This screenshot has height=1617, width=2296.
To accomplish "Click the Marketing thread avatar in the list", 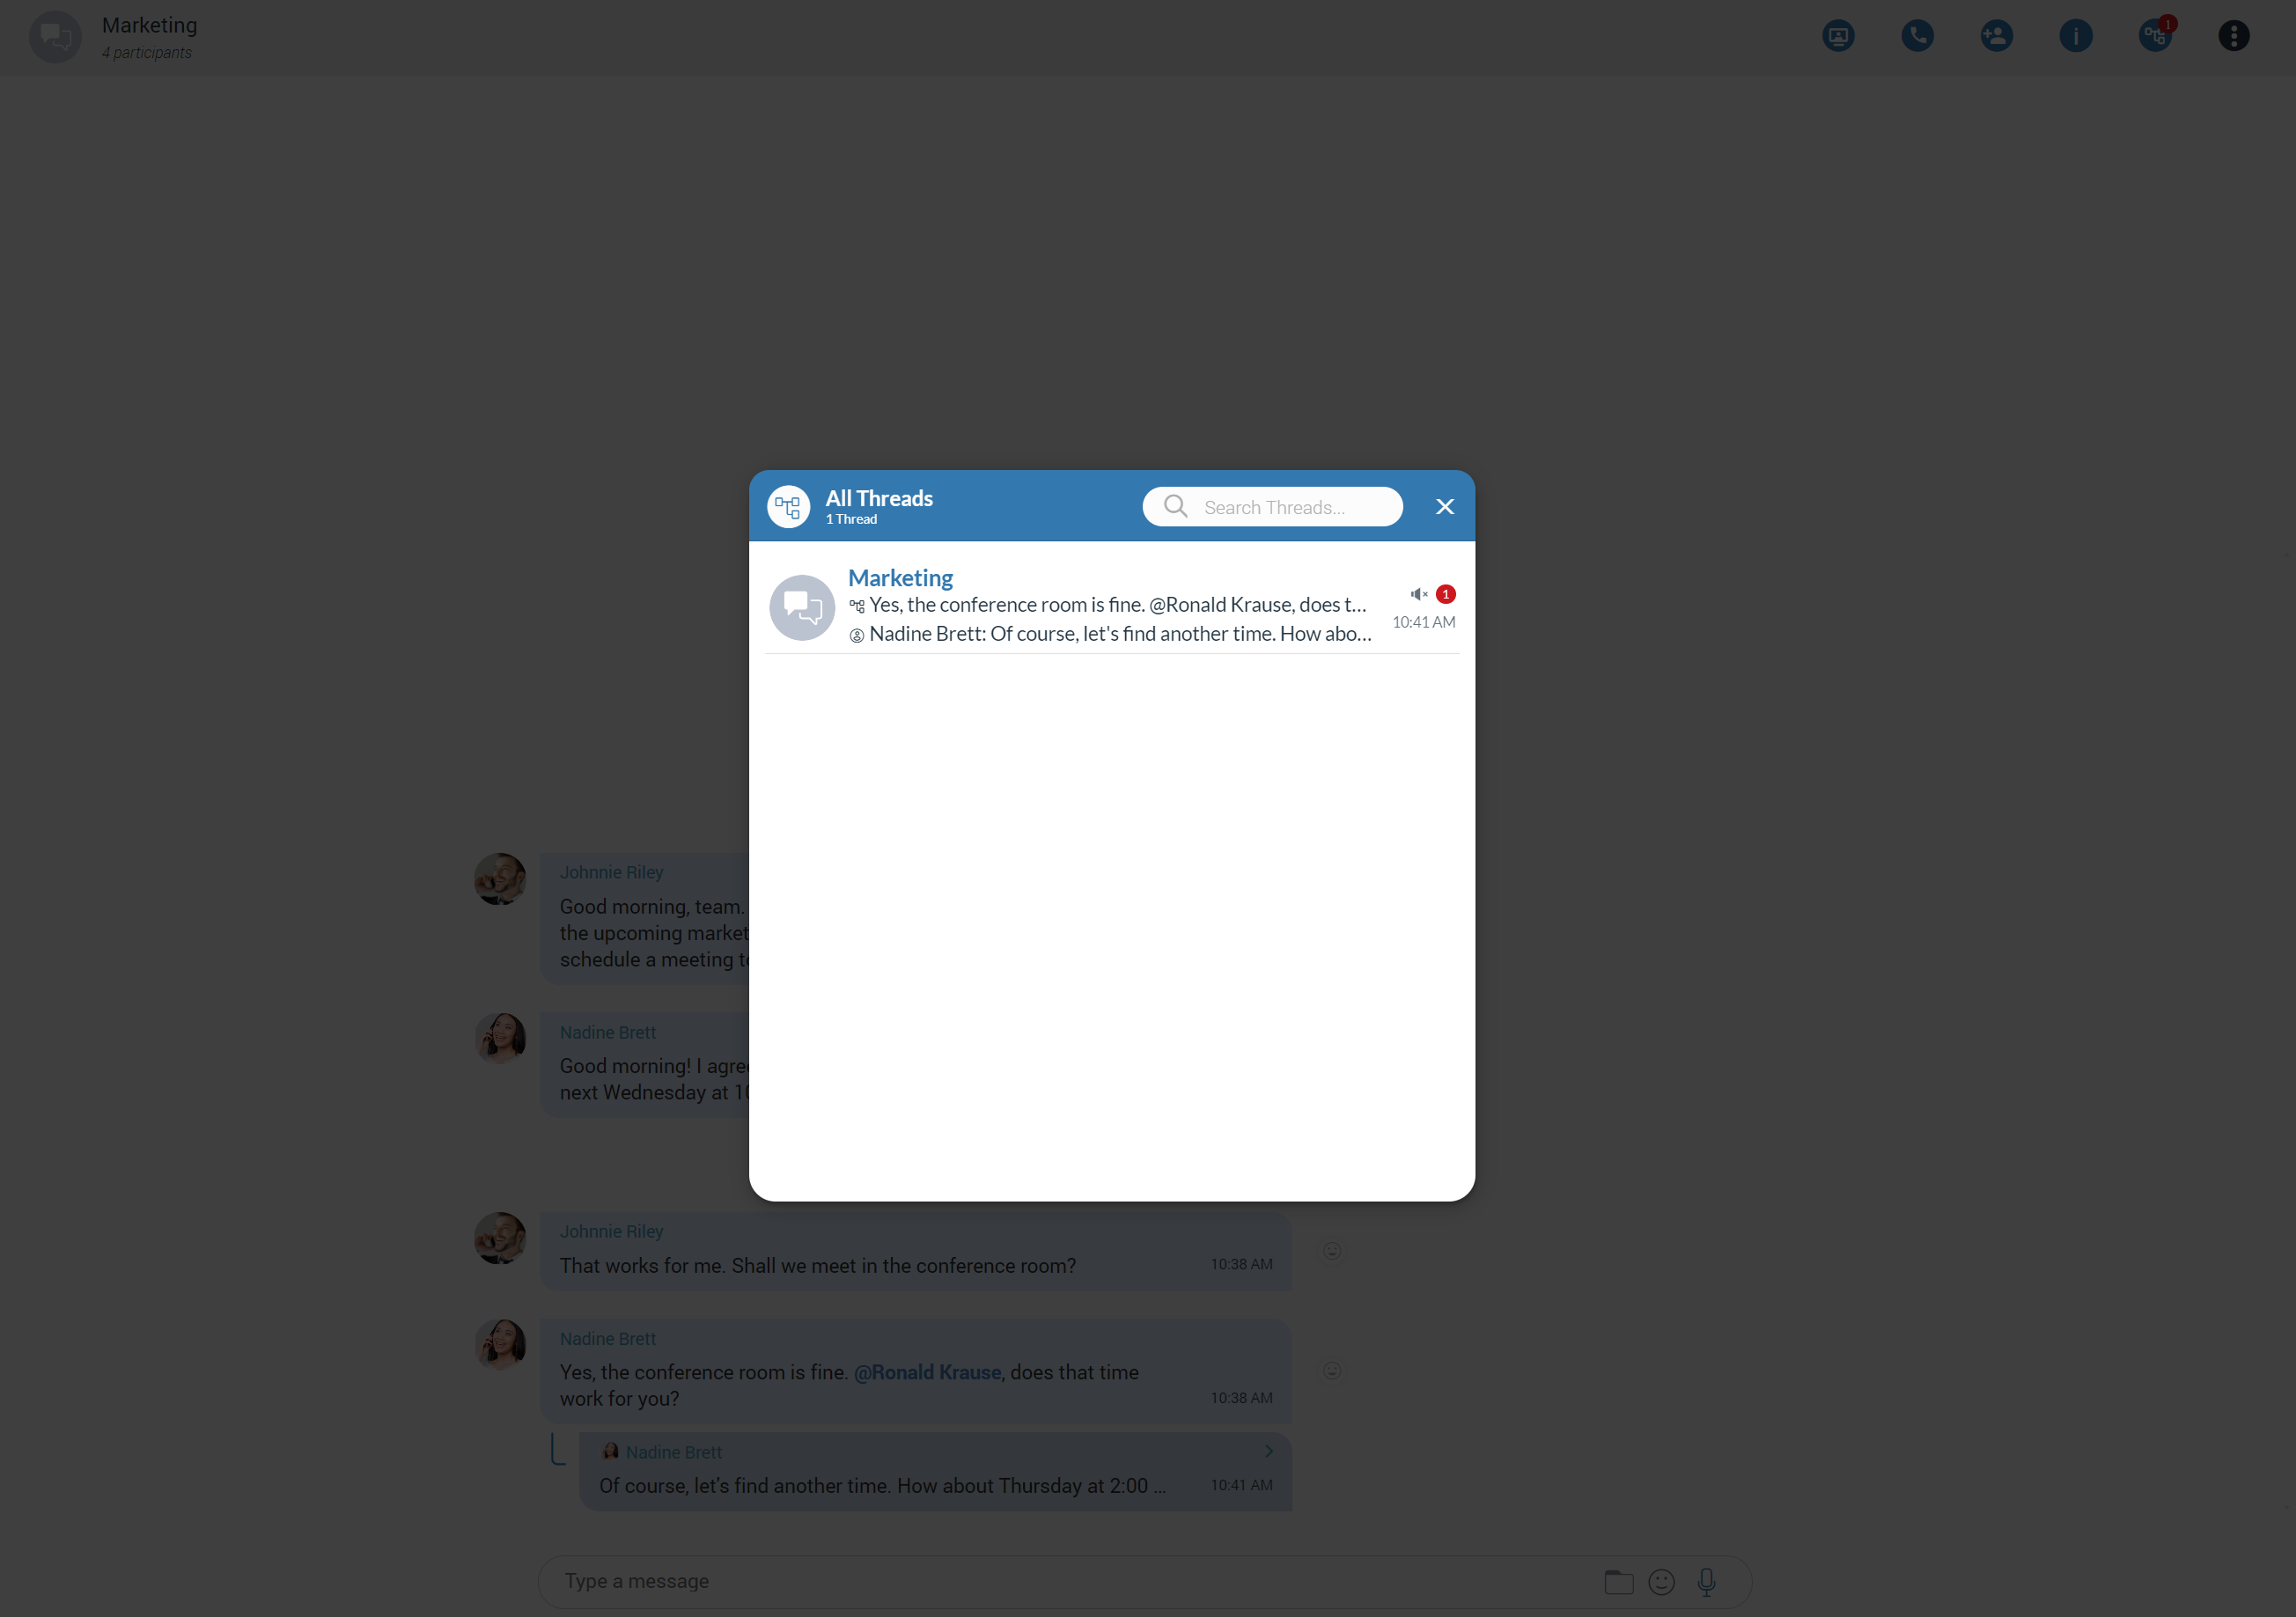I will (802, 607).
